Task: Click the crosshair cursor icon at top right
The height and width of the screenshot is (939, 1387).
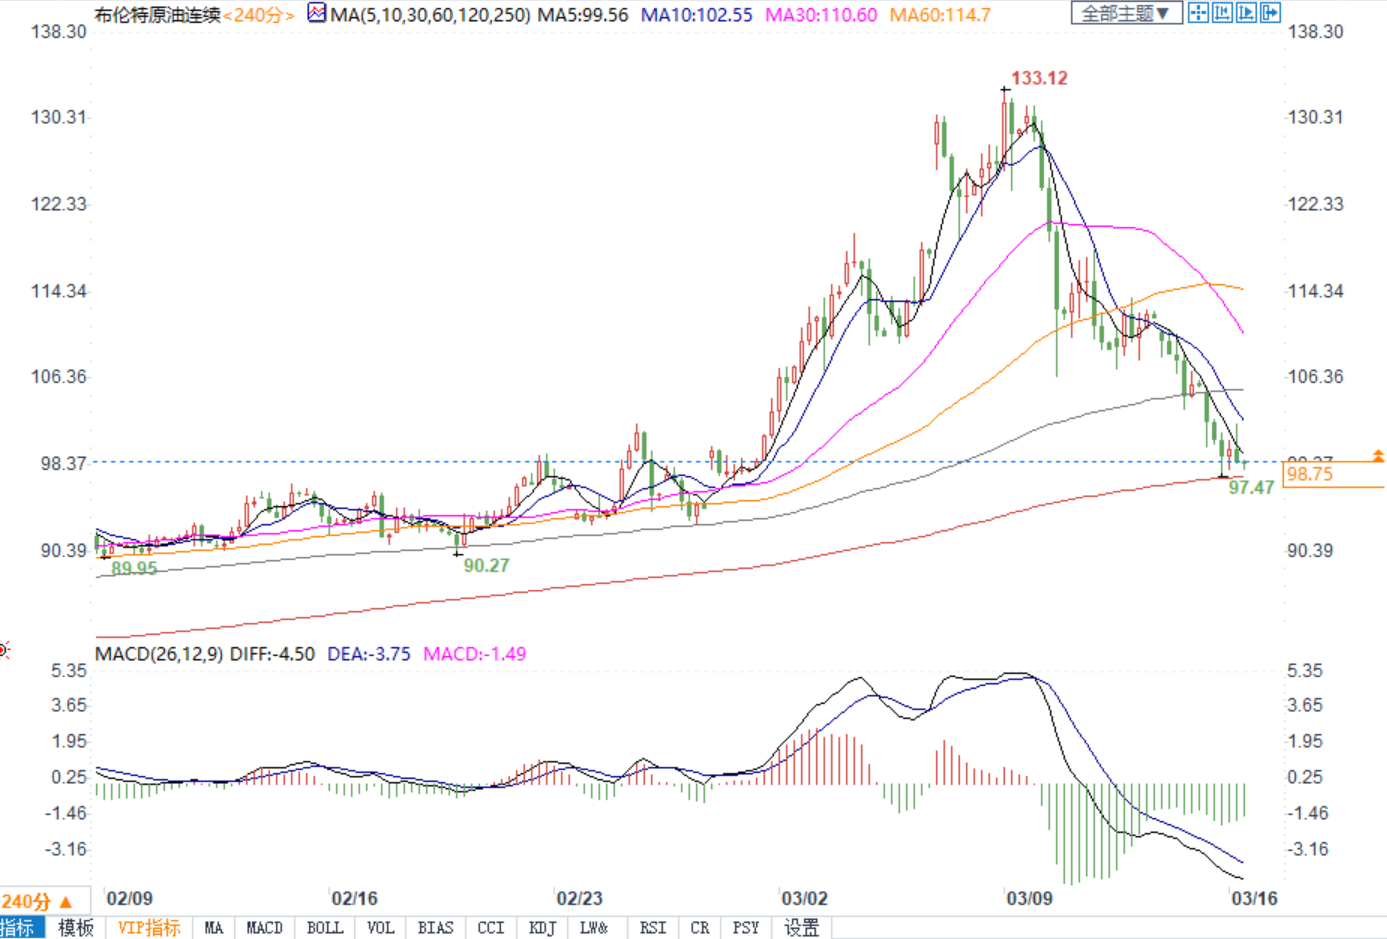Action: point(1198,13)
